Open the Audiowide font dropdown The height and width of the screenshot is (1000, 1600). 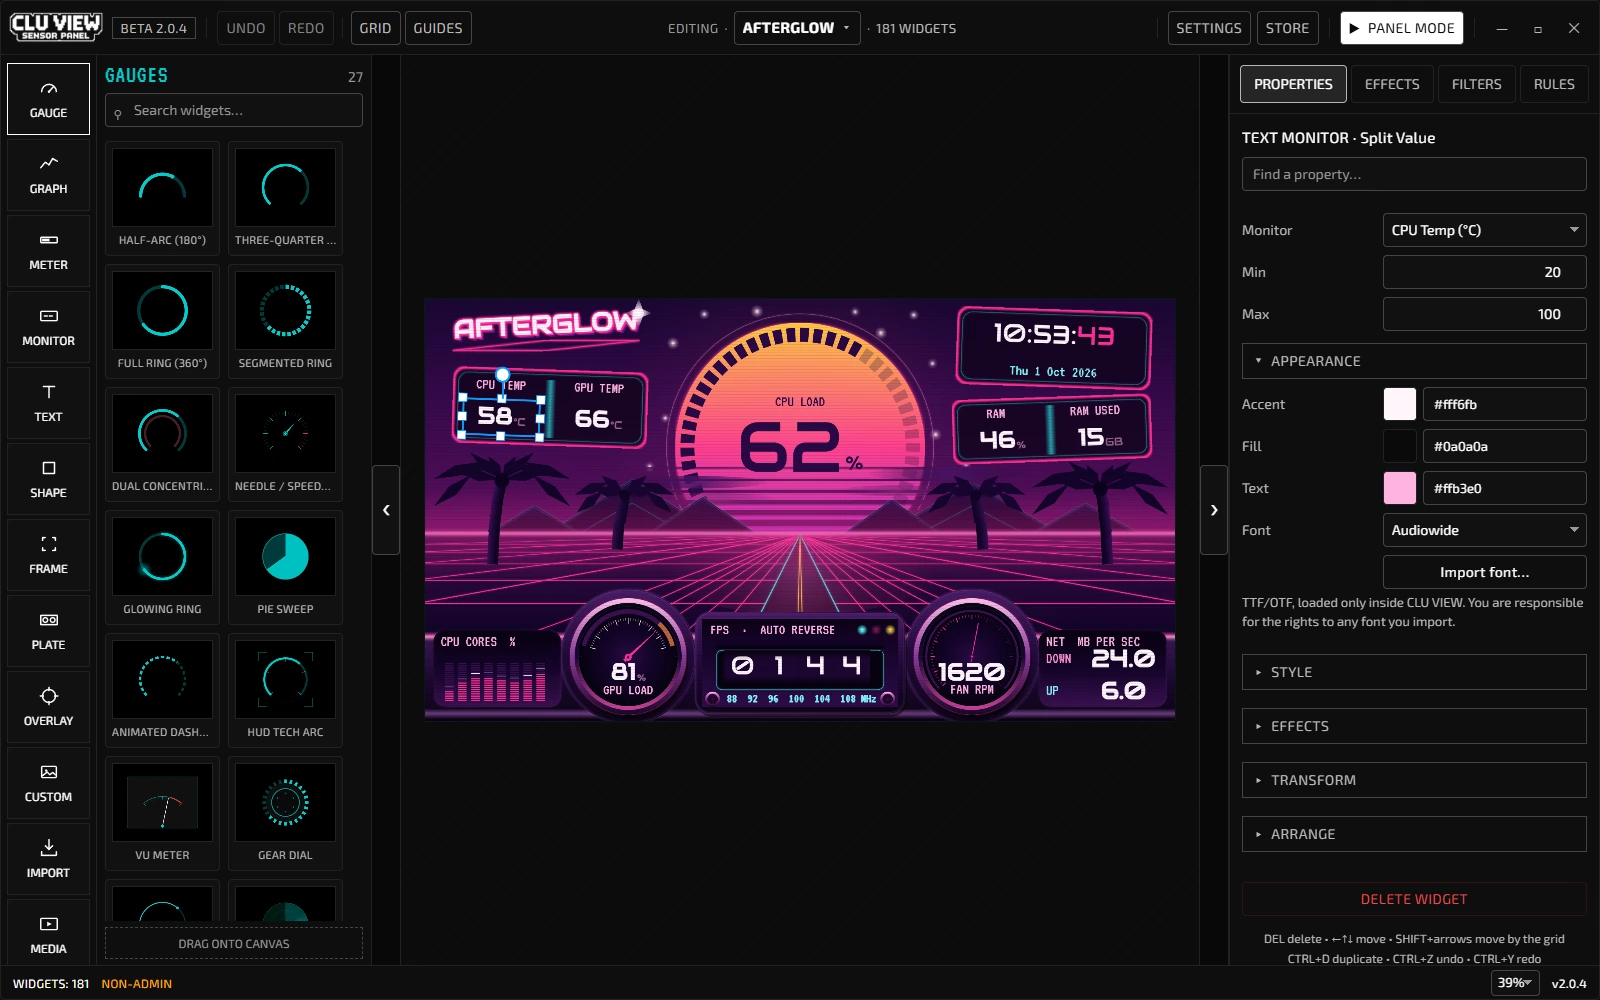pyautogui.click(x=1484, y=530)
